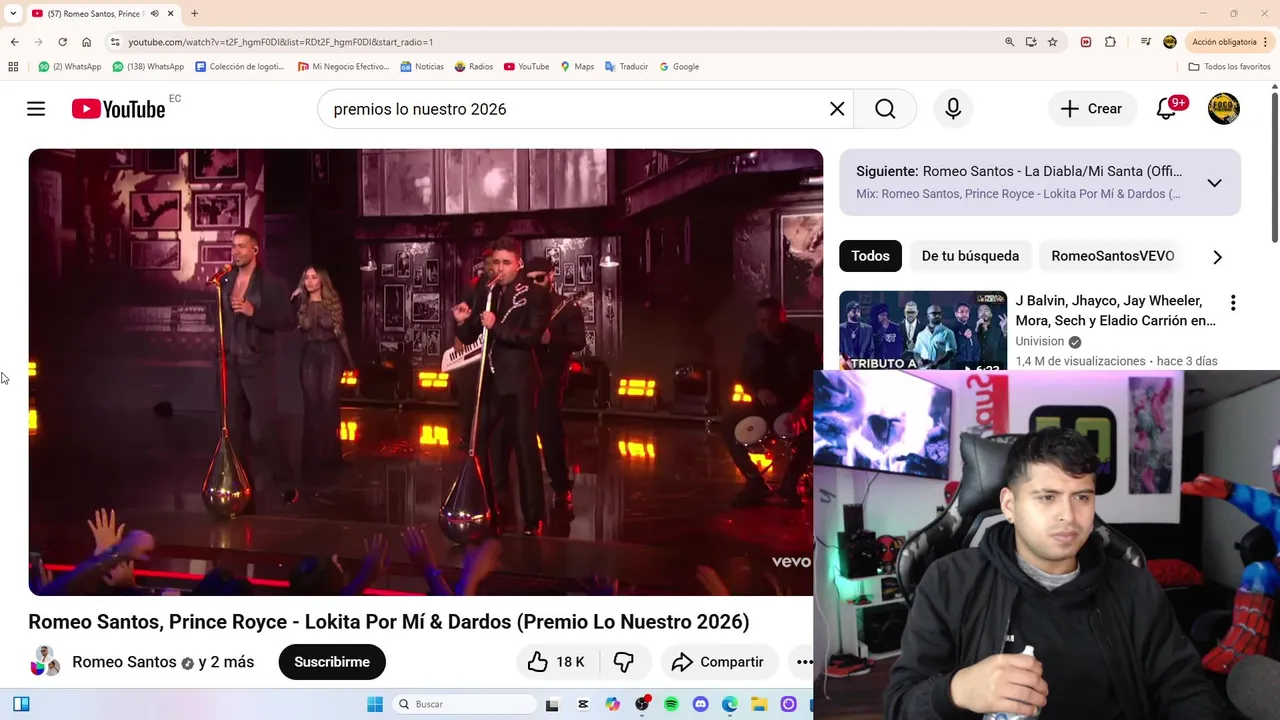Viewport: 1280px width, 720px height.
Task: Open the J Balvin, Jhayco video title
Action: [1116, 311]
